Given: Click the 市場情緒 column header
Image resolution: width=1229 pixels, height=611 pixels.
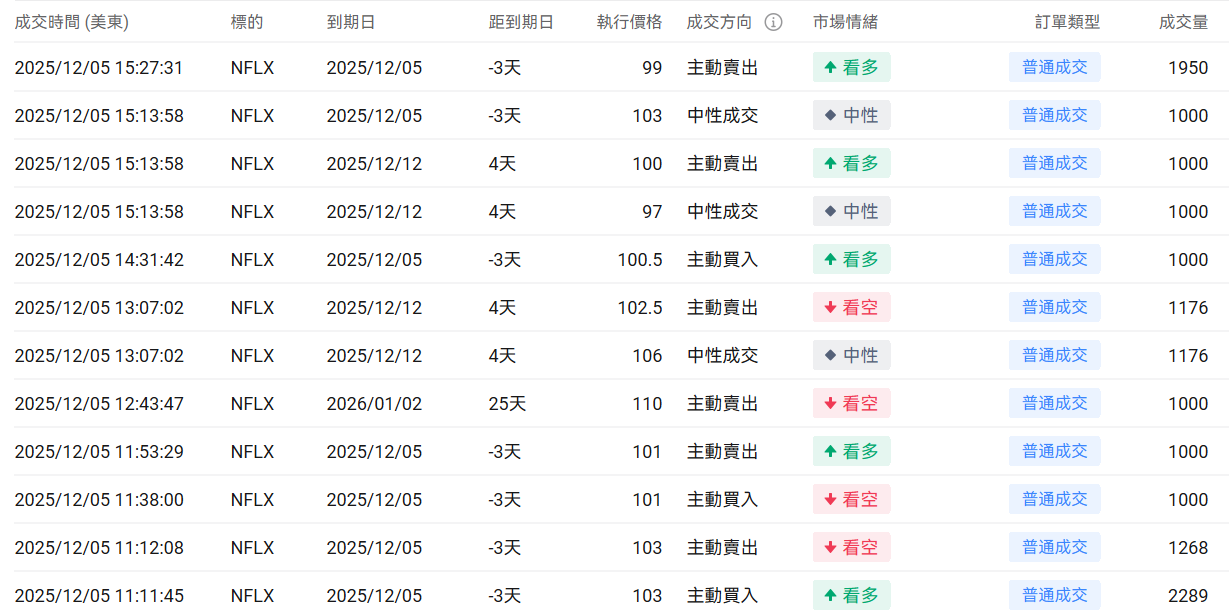Looking at the screenshot, I should pyautogui.click(x=845, y=22).
